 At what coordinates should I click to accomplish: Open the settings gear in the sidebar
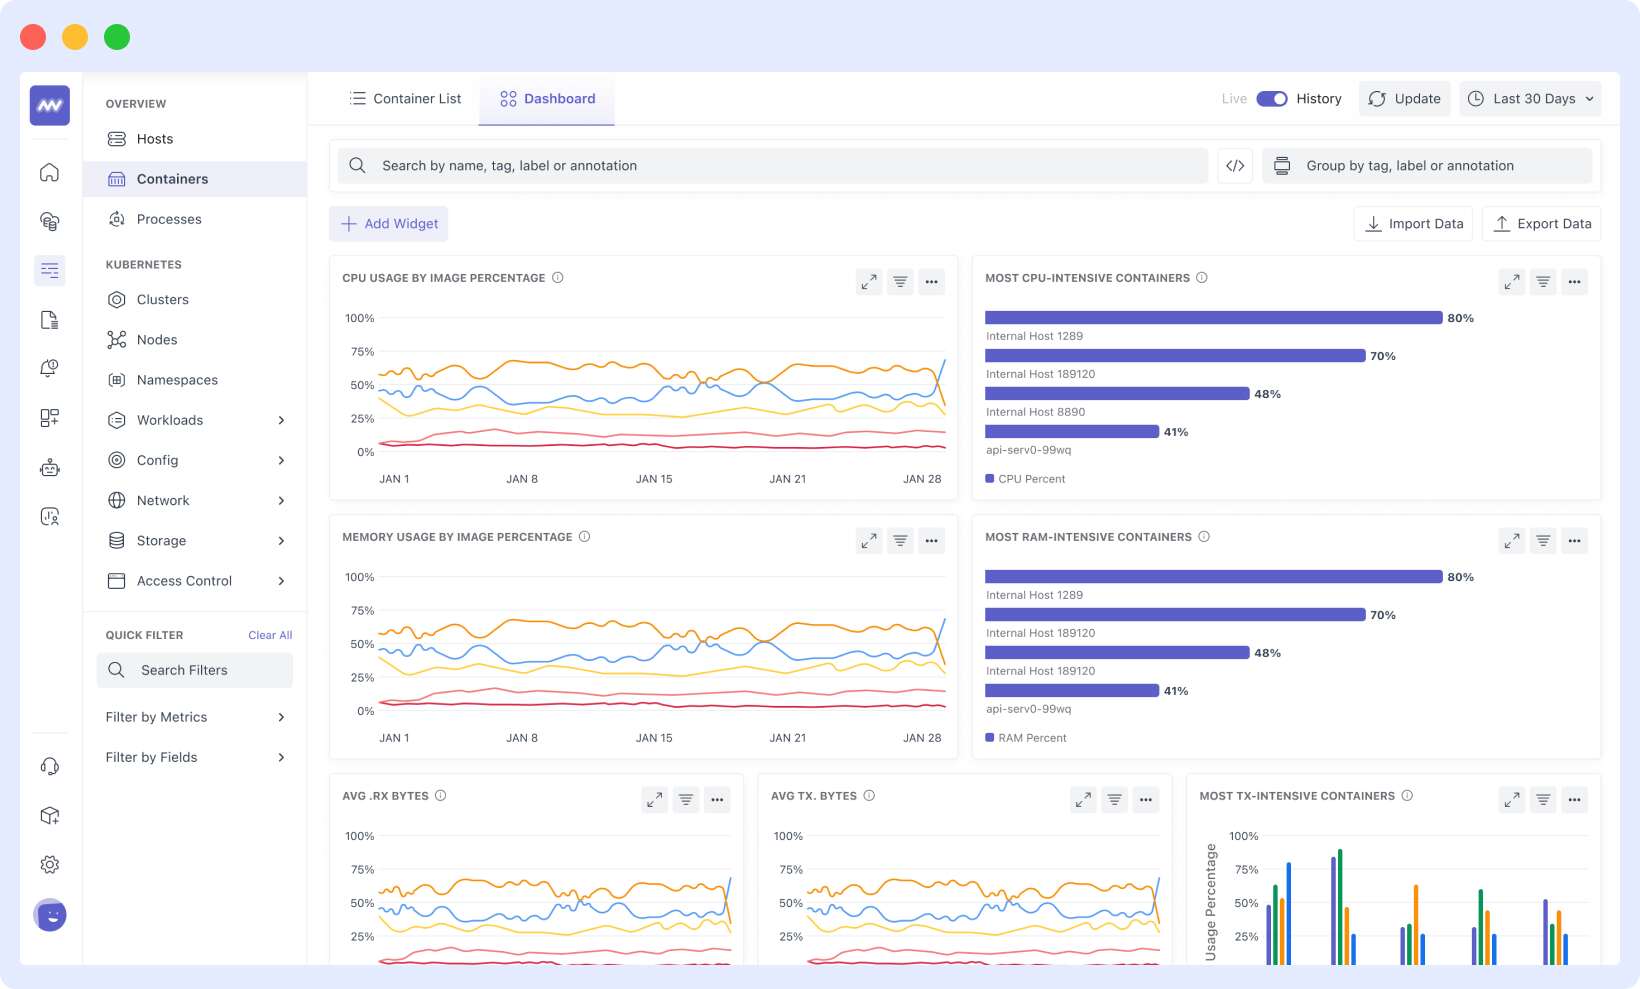click(49, 864)
